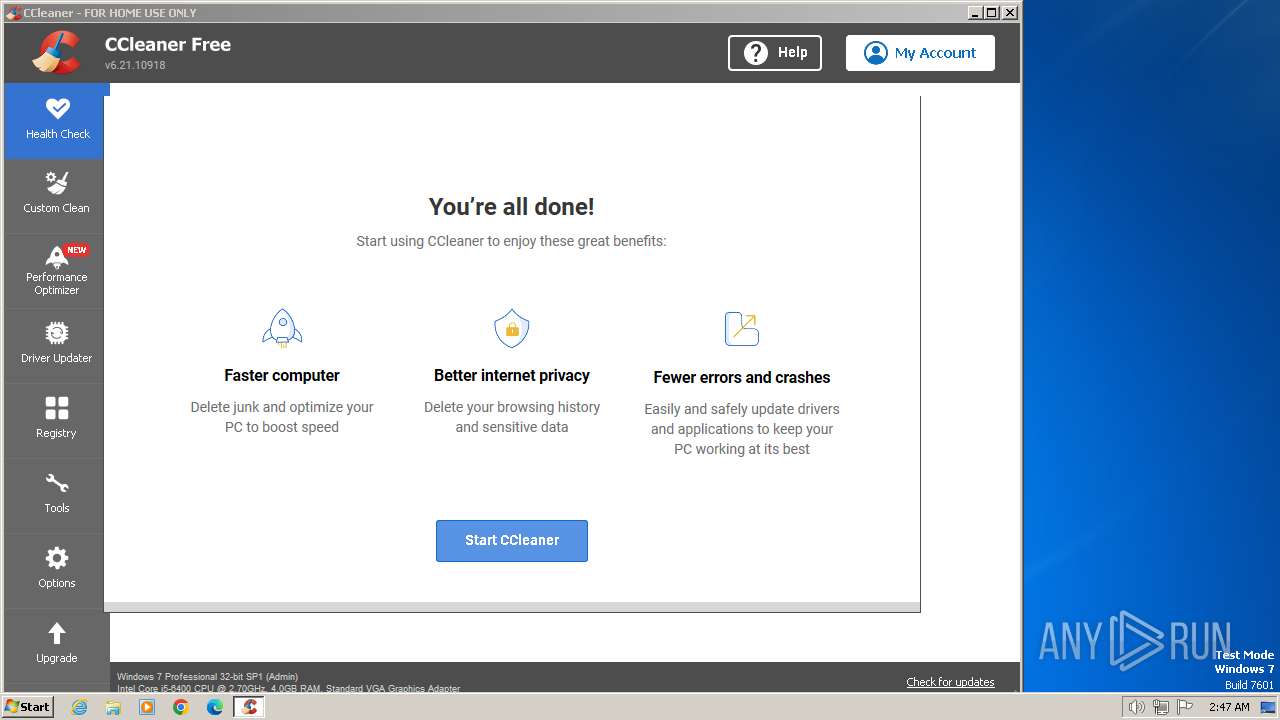Viewport: 1280px width, 720px height.
Task: Click the Start CCleaner button
Action: (x=512, y=540)
